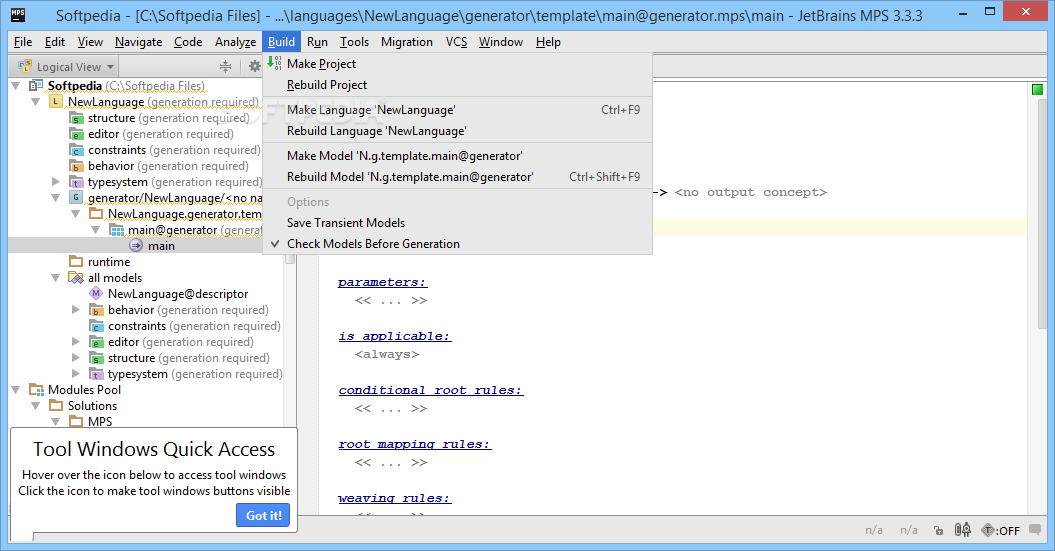The width and height of the screenshot is (1055, 551).
Task: Open the VCS menu
Action: click(456, 42)
